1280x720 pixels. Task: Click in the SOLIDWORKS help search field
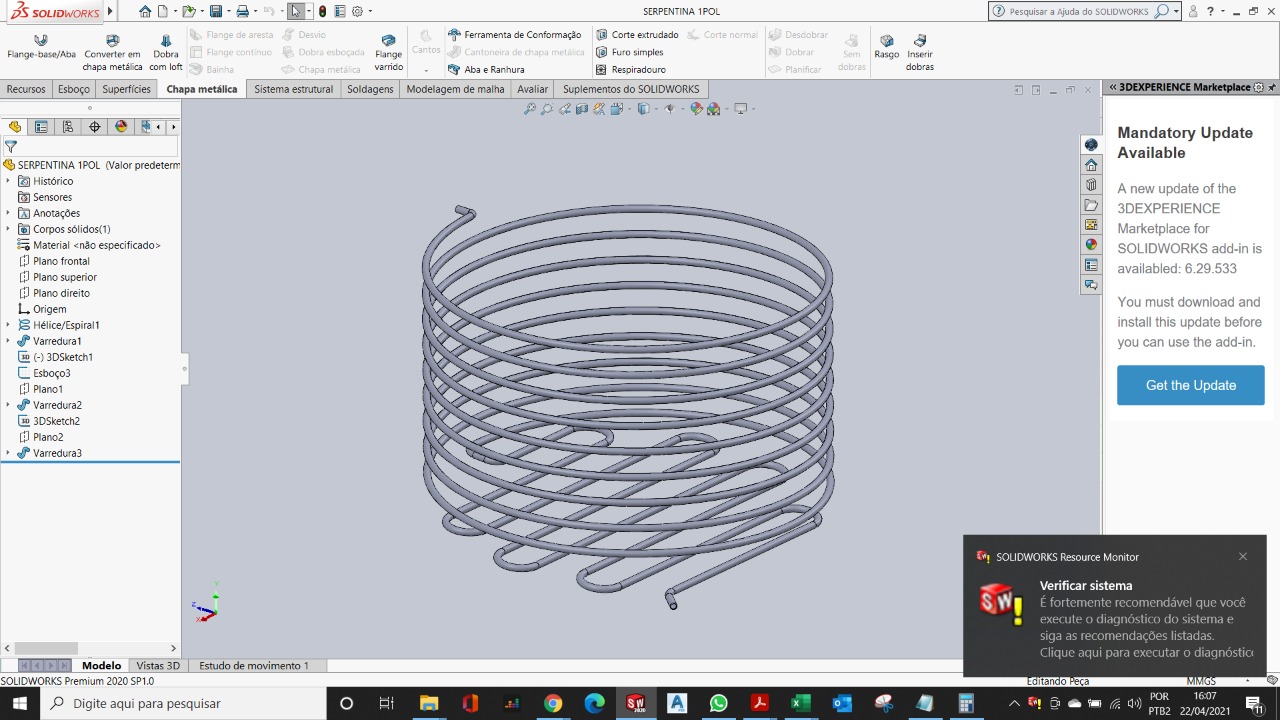(x=1078, y=12)
